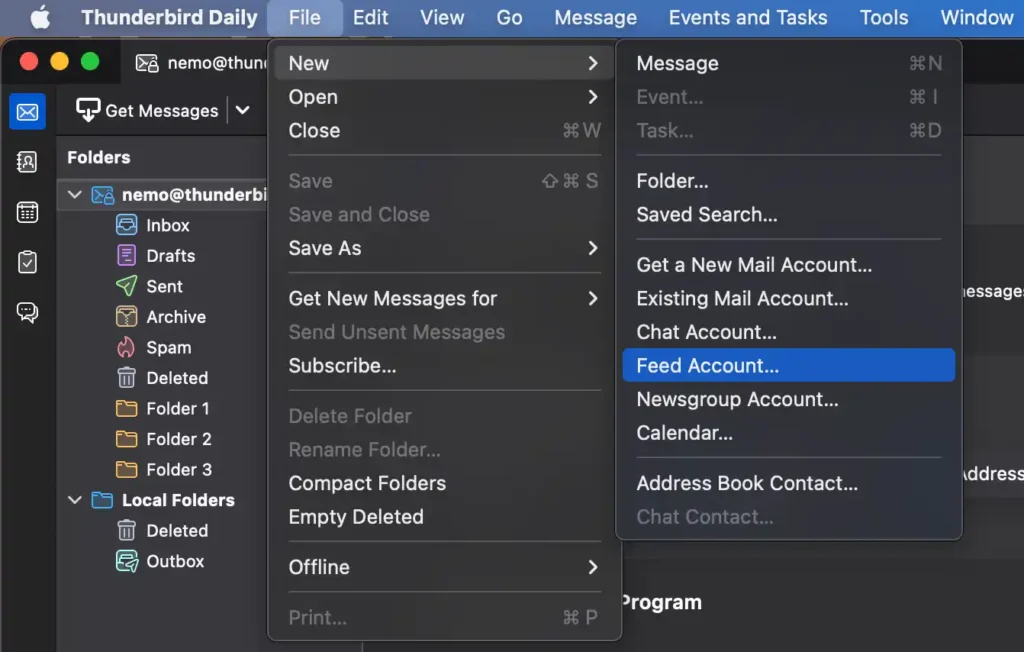The width and height of the screenshot is (1024, 652).
Task: Choose Feed Account... from New submenu
Action: coord(788,365)
